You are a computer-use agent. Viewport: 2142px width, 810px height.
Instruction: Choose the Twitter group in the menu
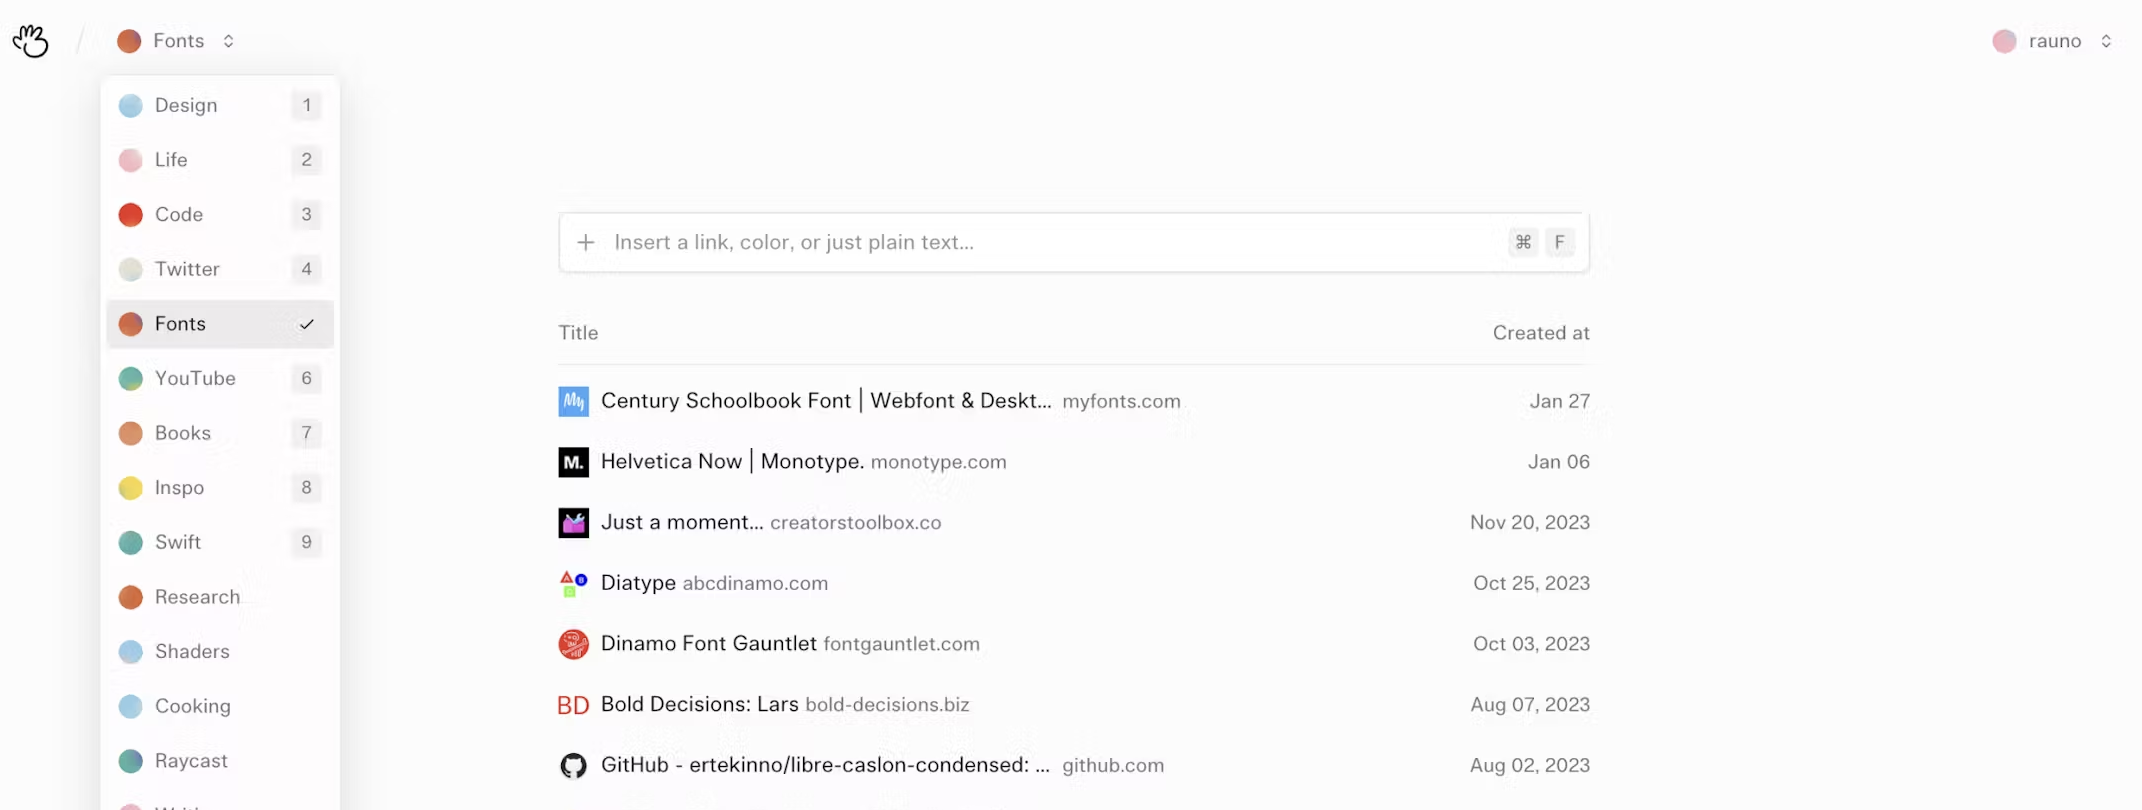[x=187, y=269]
